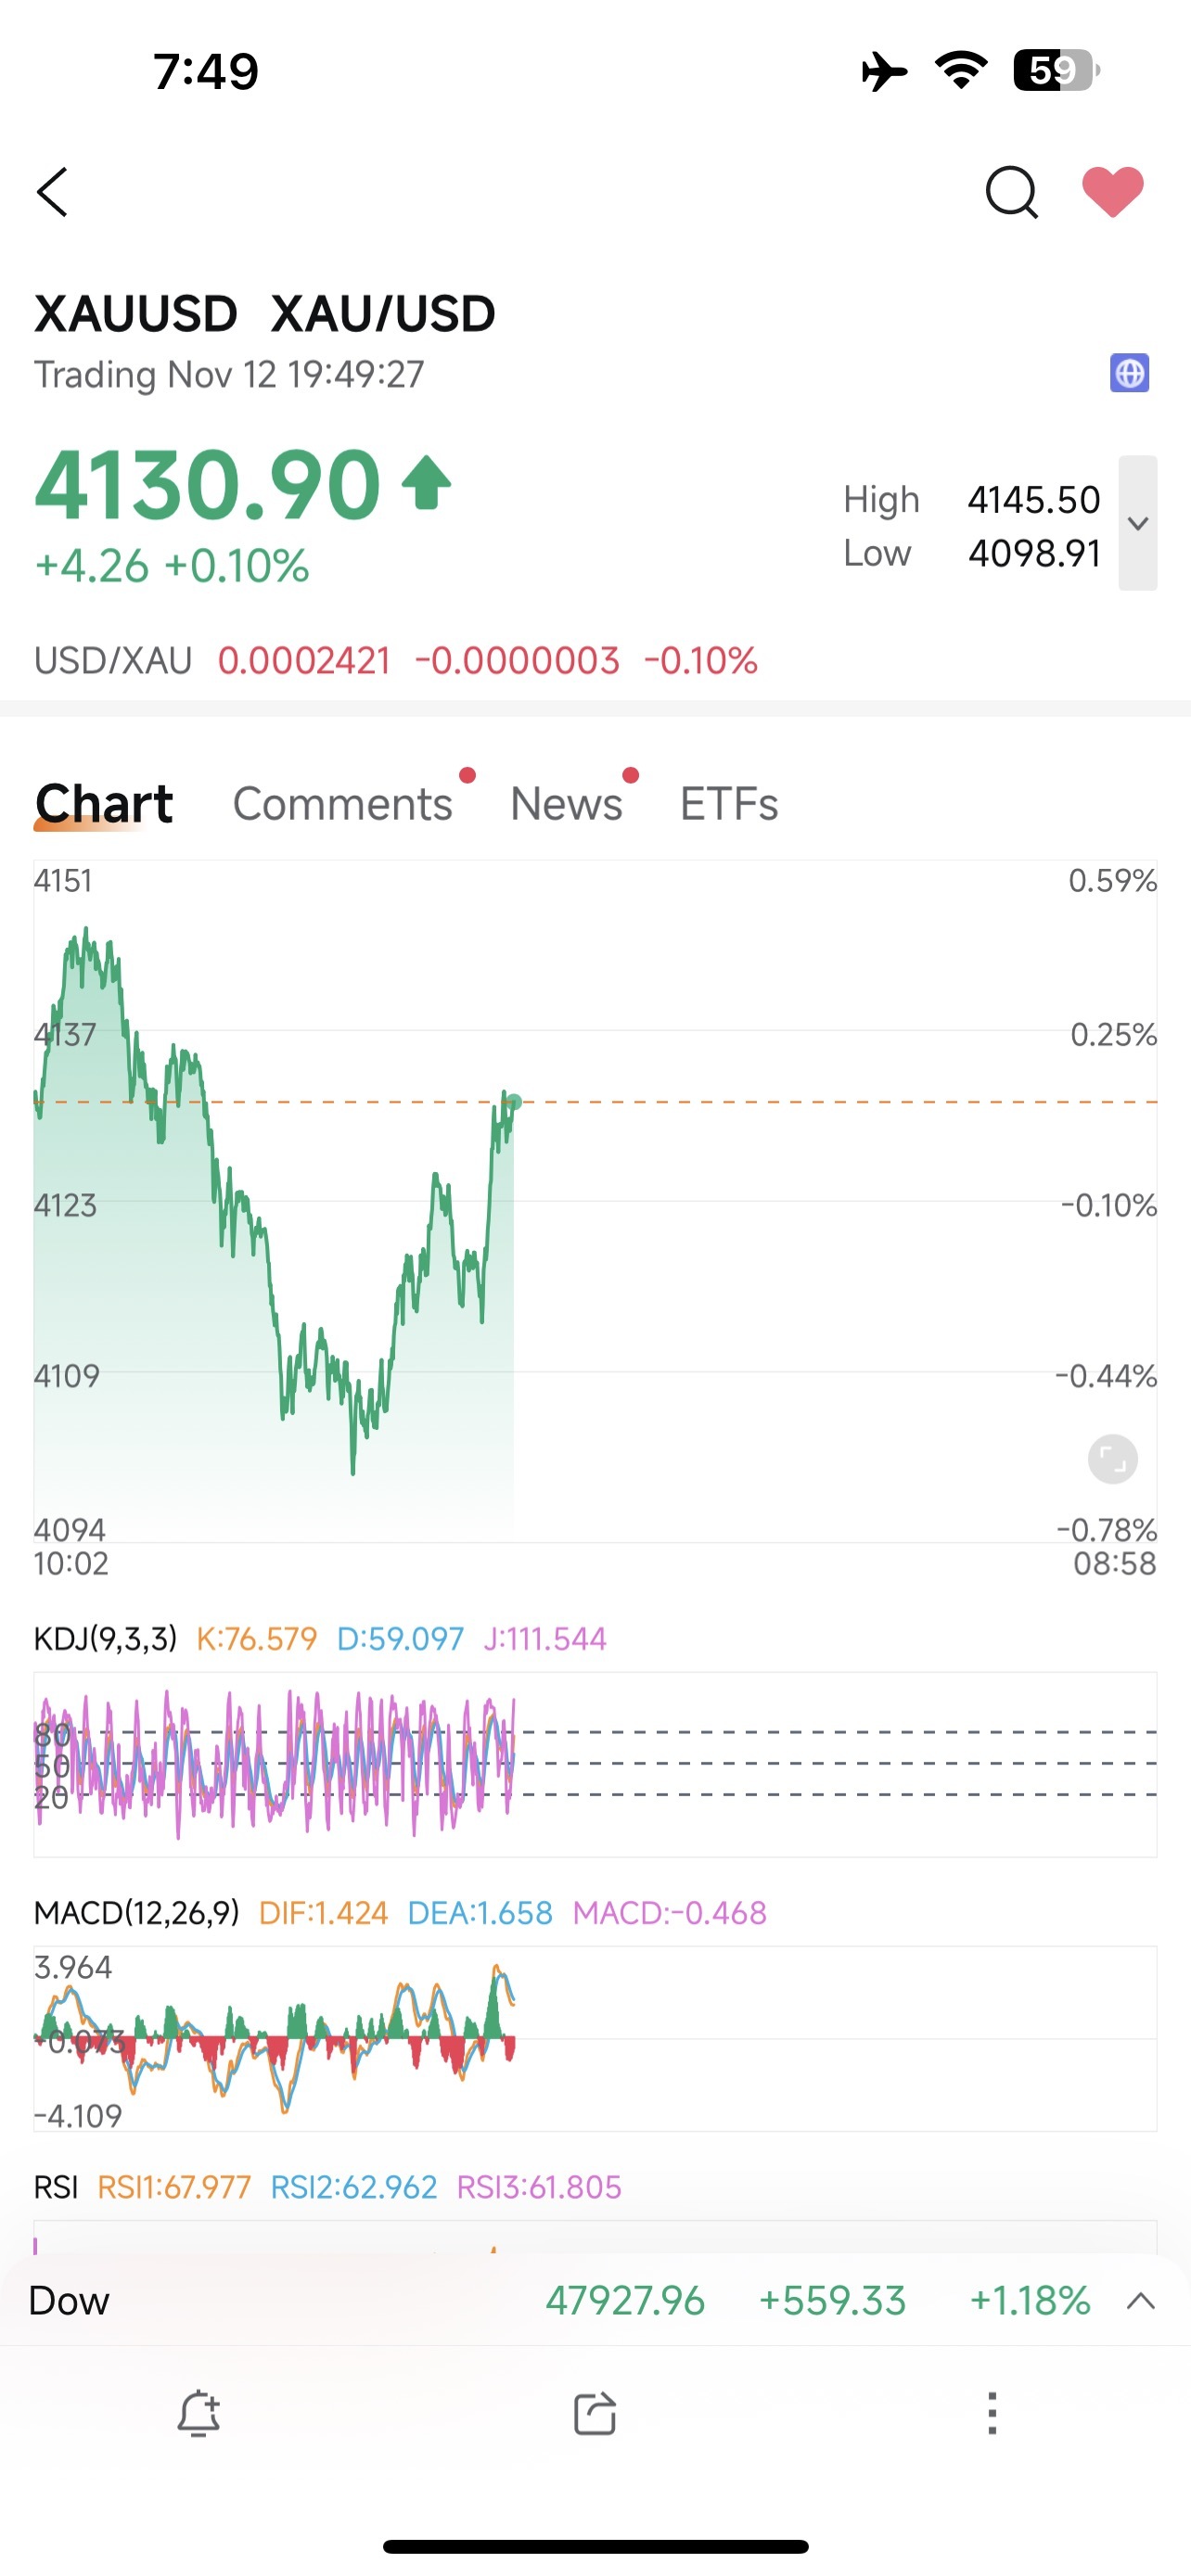Tap the current price marker on chart
This screenshot has height=2576, width=1191.
pyautogui.click(x=514, y=1102)
